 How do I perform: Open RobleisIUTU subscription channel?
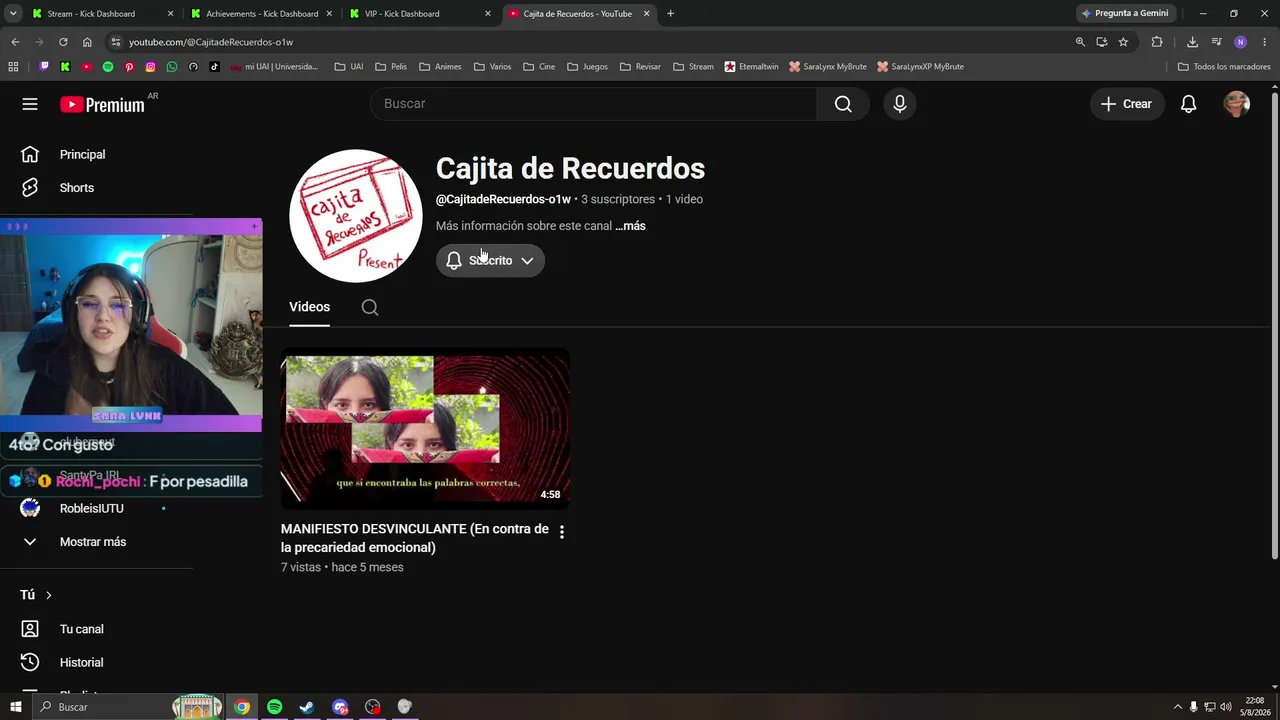(92, 509)
